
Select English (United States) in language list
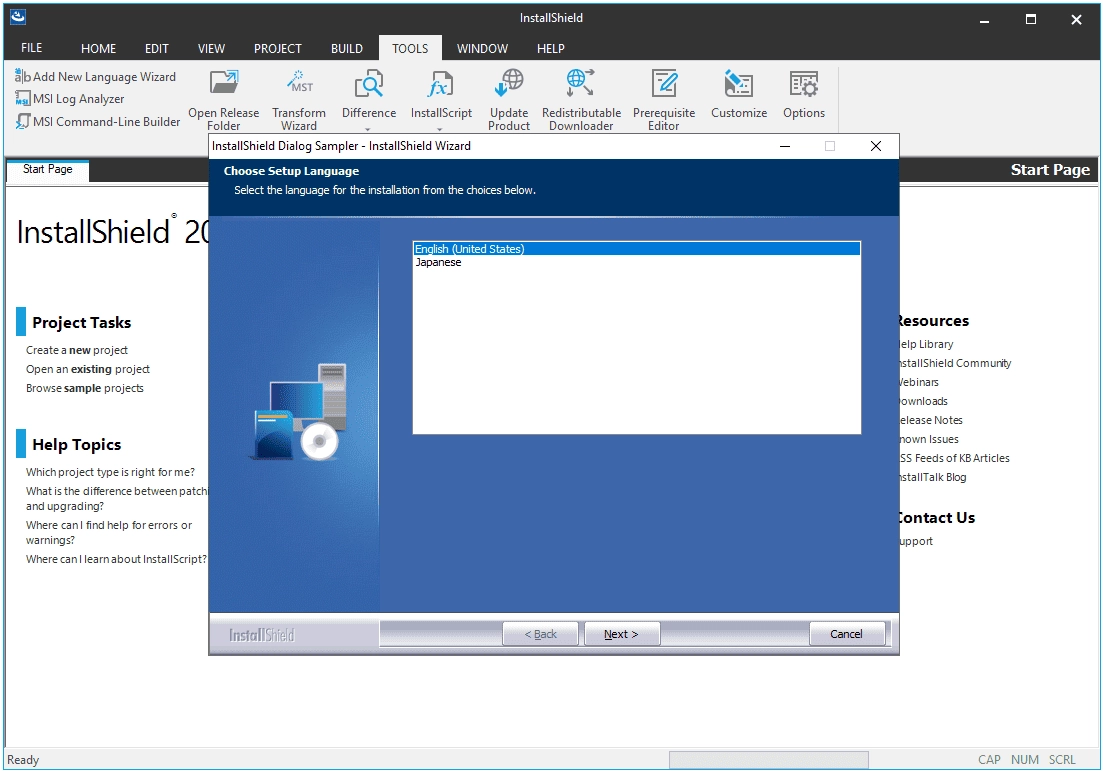(637, 249)
